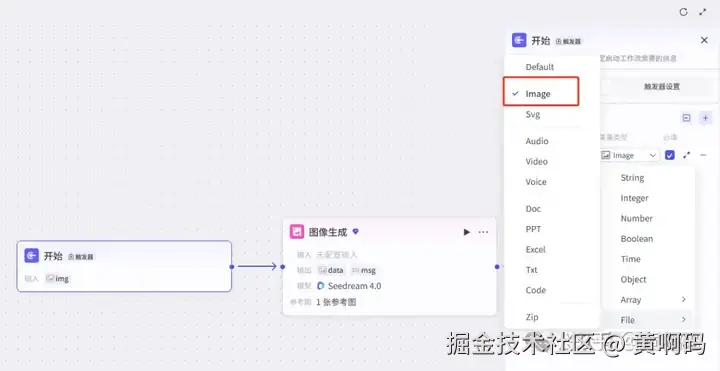Expand the Array submenu
Screen dimensions: 720x371
coord(647,299)
